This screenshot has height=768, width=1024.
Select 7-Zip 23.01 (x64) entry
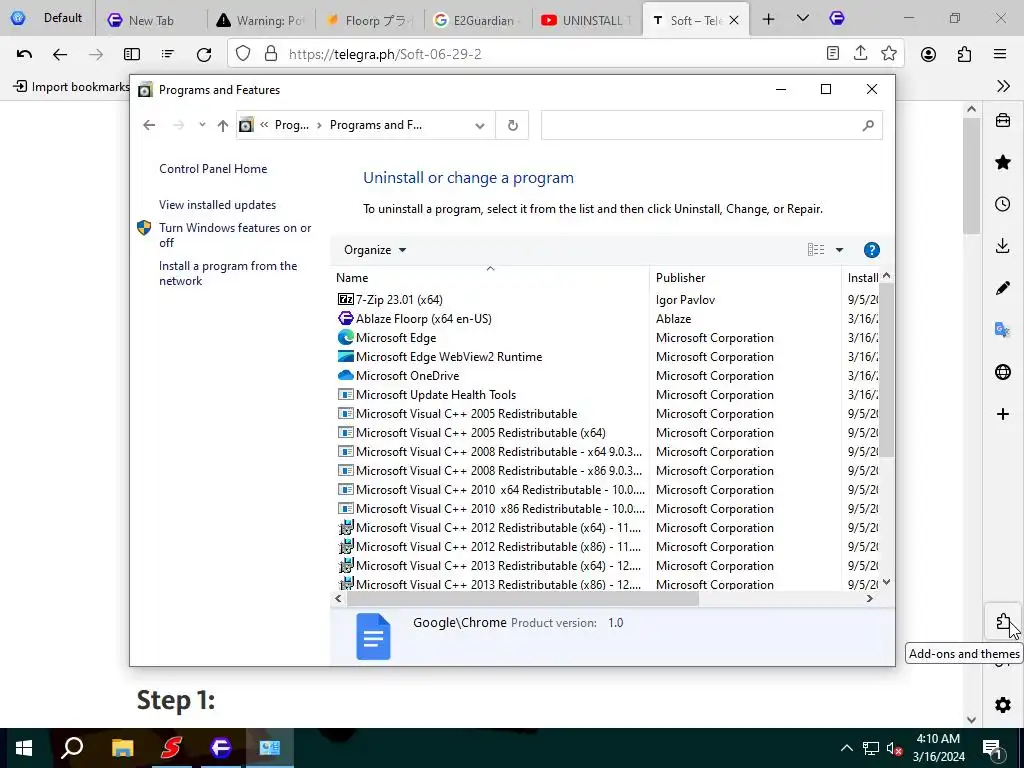tap(399, 300)
